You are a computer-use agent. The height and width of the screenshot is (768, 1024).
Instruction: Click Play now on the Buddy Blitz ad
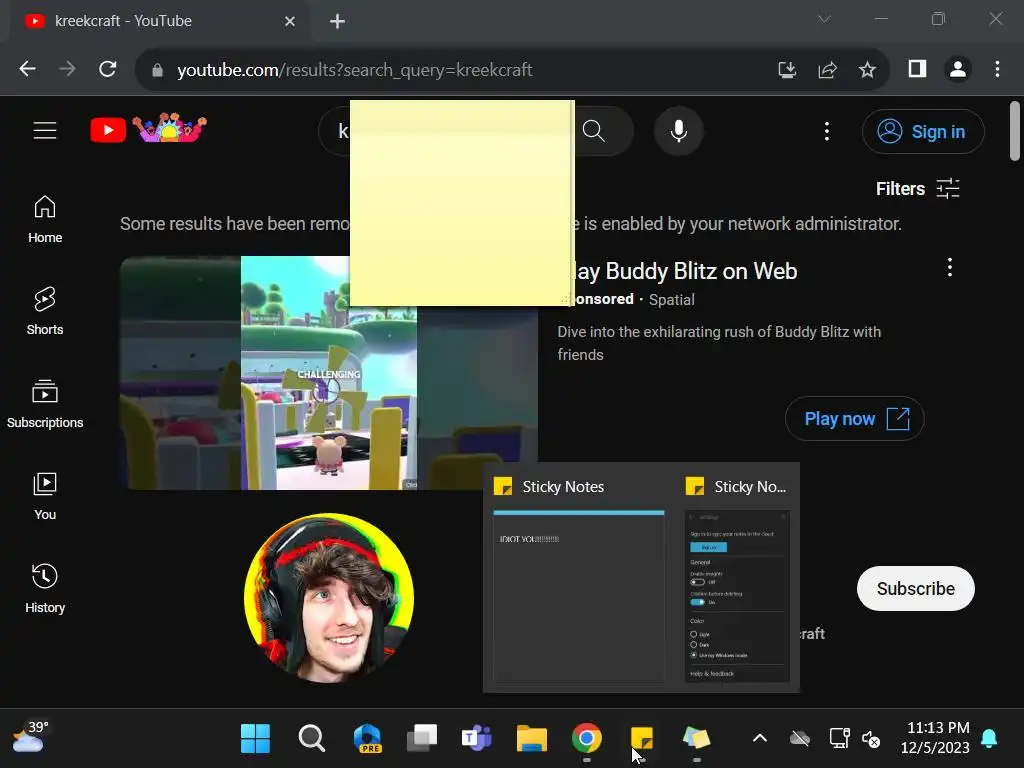pyautogui.click(x=854, y=419)
